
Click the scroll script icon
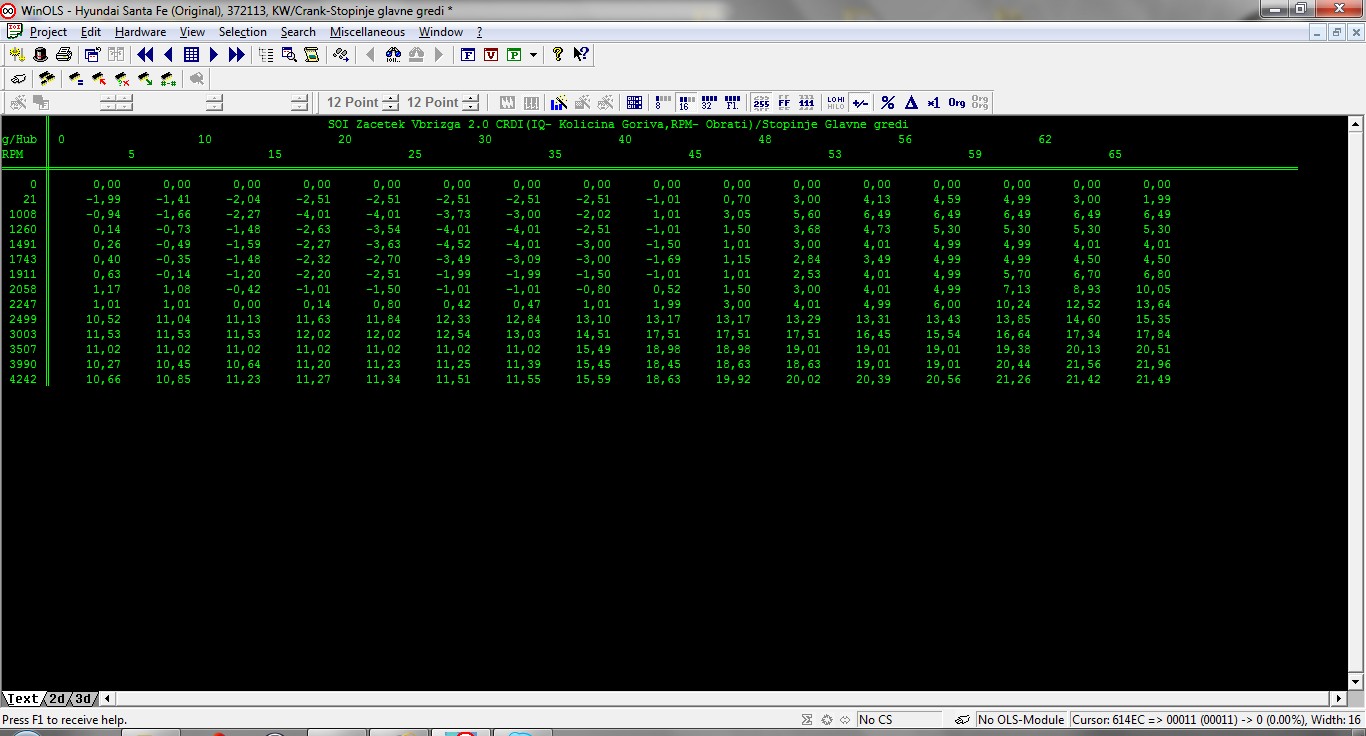pyautogui.click(x=312, y=55)
